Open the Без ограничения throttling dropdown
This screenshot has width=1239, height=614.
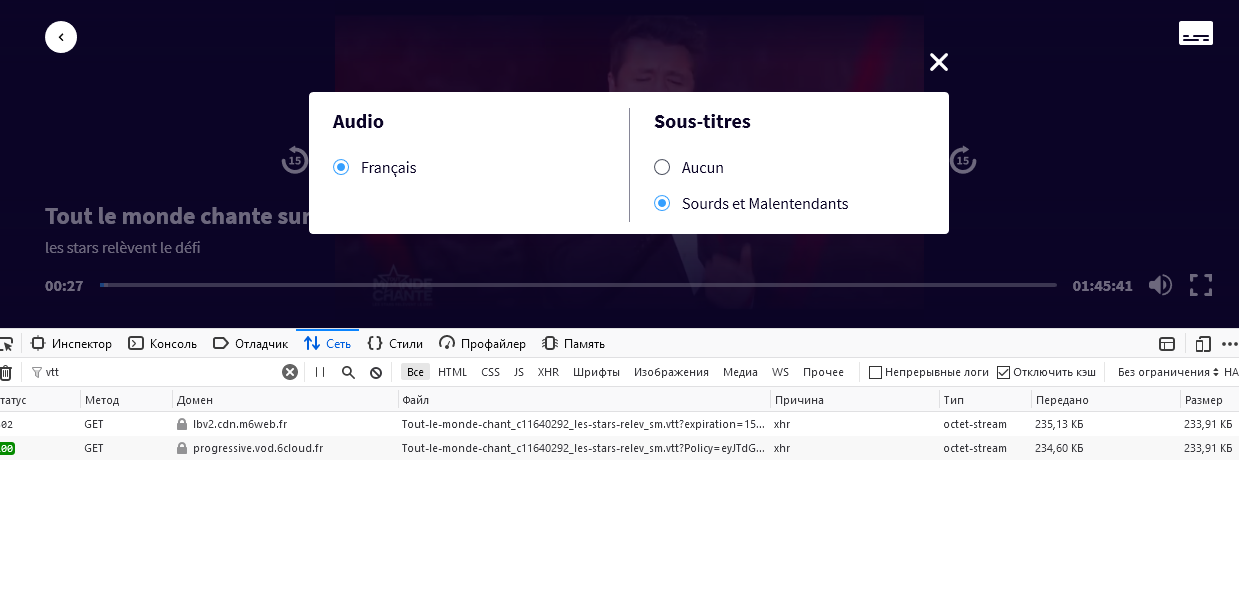(x=1168, y=372)
